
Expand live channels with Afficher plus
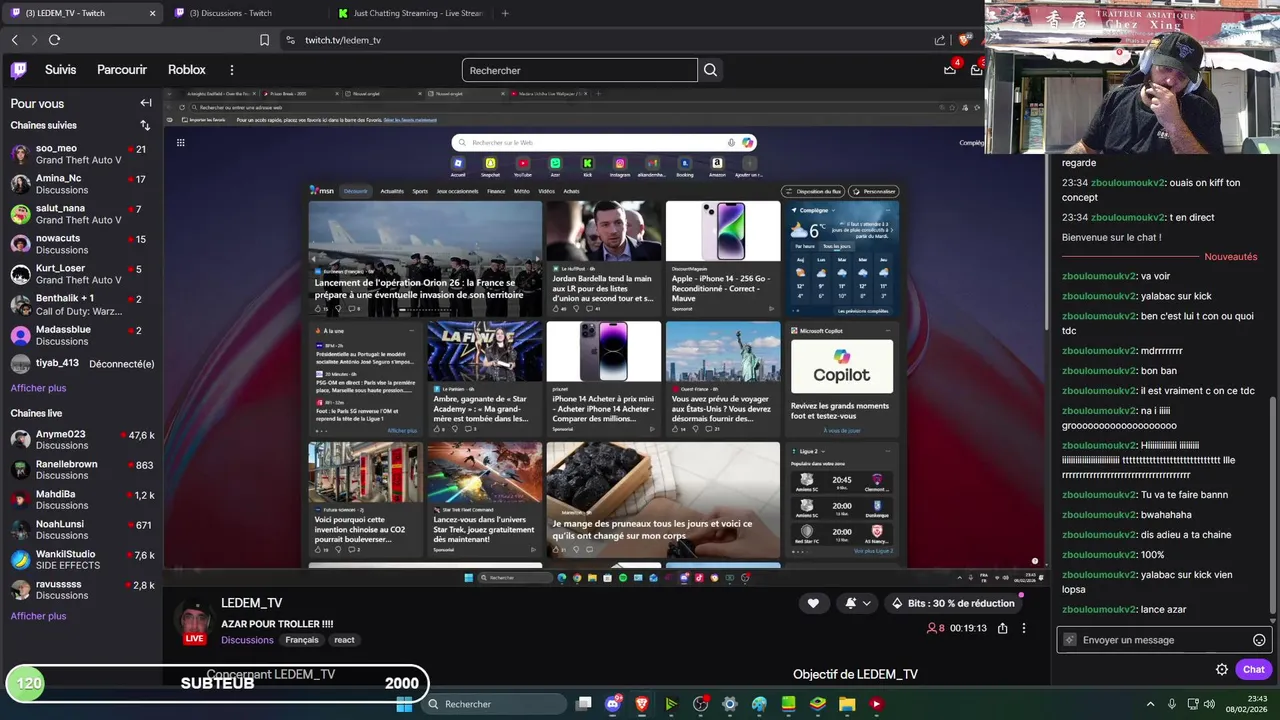38,616
